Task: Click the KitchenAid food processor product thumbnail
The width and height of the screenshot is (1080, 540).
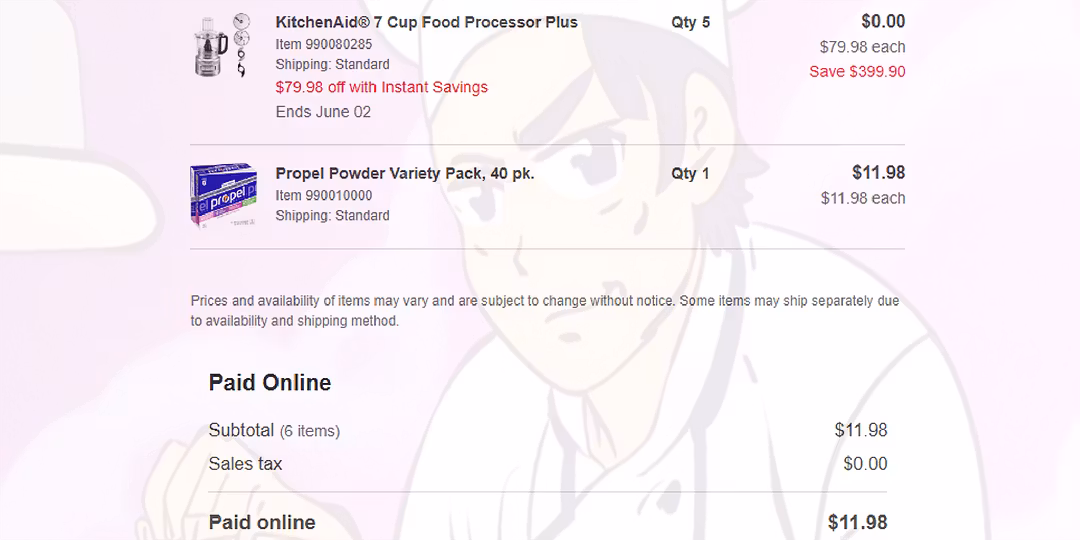Action: [219, 44]
